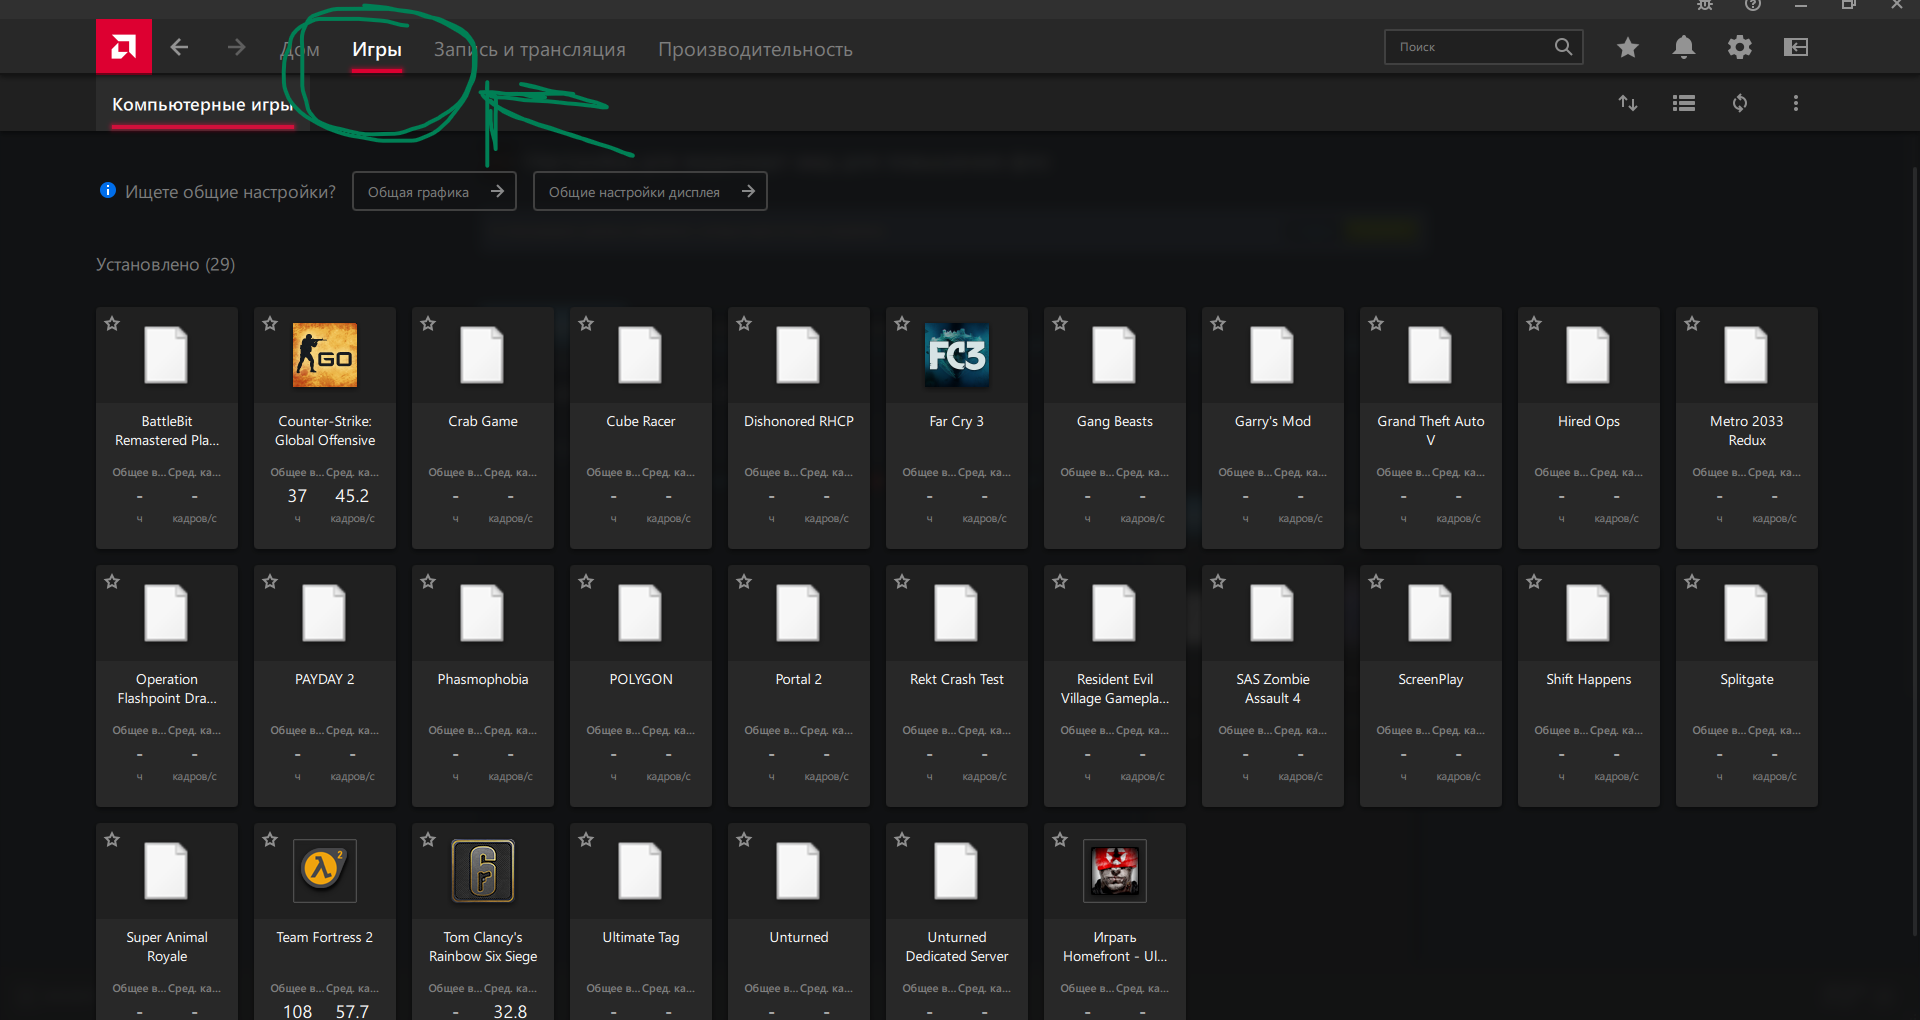Click the Установлено (29) heading
This screenshot has width=1920, height=1020.
(x=166, y=264)
